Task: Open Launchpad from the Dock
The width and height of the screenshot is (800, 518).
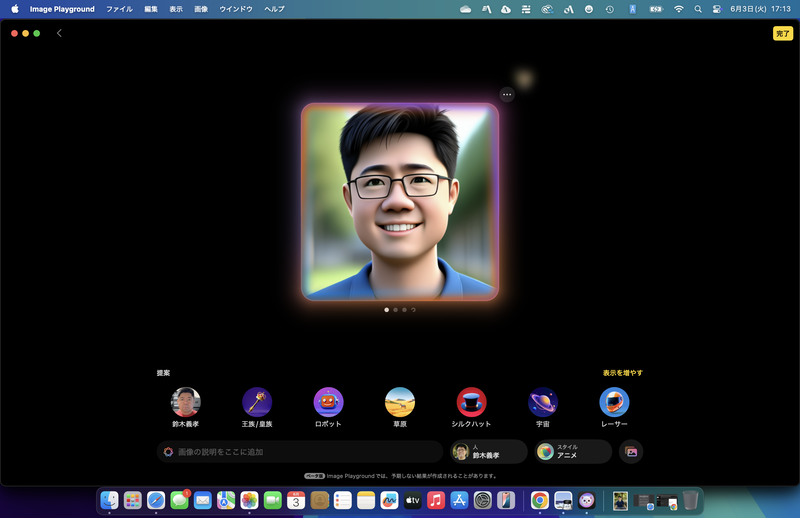Action: [133, 501]
